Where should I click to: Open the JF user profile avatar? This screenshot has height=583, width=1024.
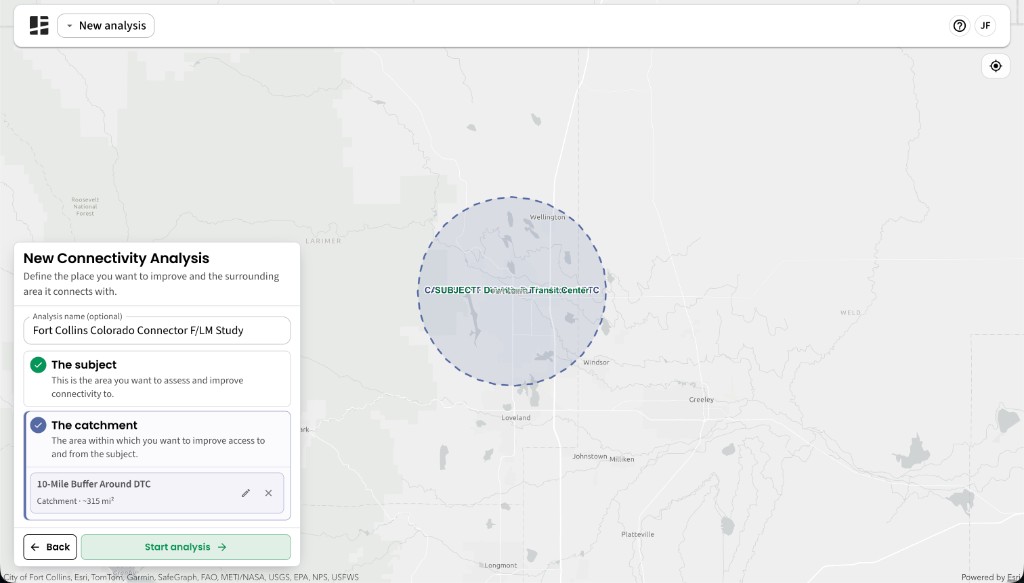coord(985,25)
